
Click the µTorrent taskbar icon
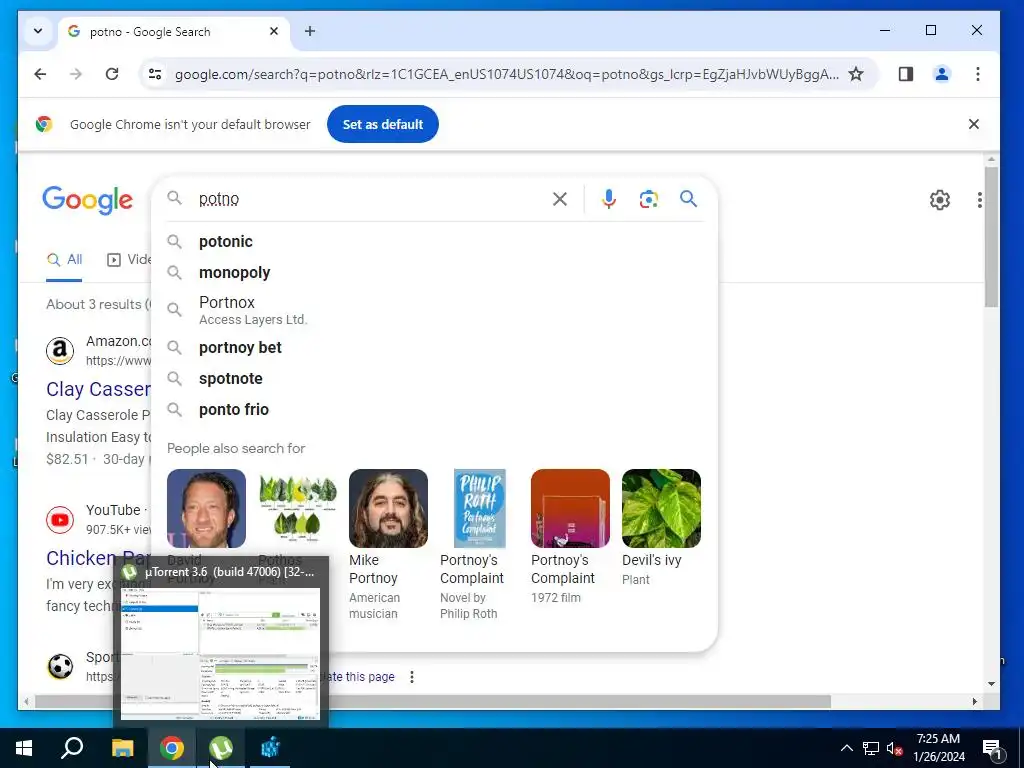pos(221,748)
